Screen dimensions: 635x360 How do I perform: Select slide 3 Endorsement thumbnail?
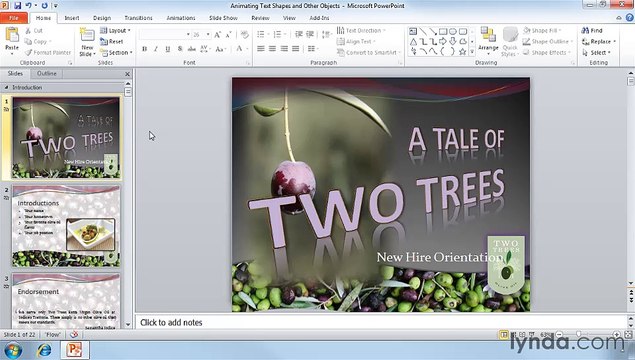[x=66, y=301]
